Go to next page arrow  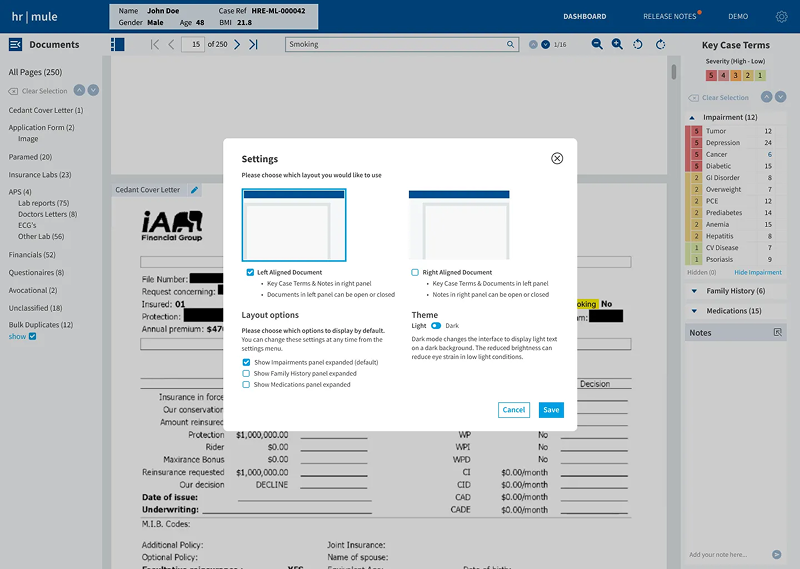[x=237, y=44]
